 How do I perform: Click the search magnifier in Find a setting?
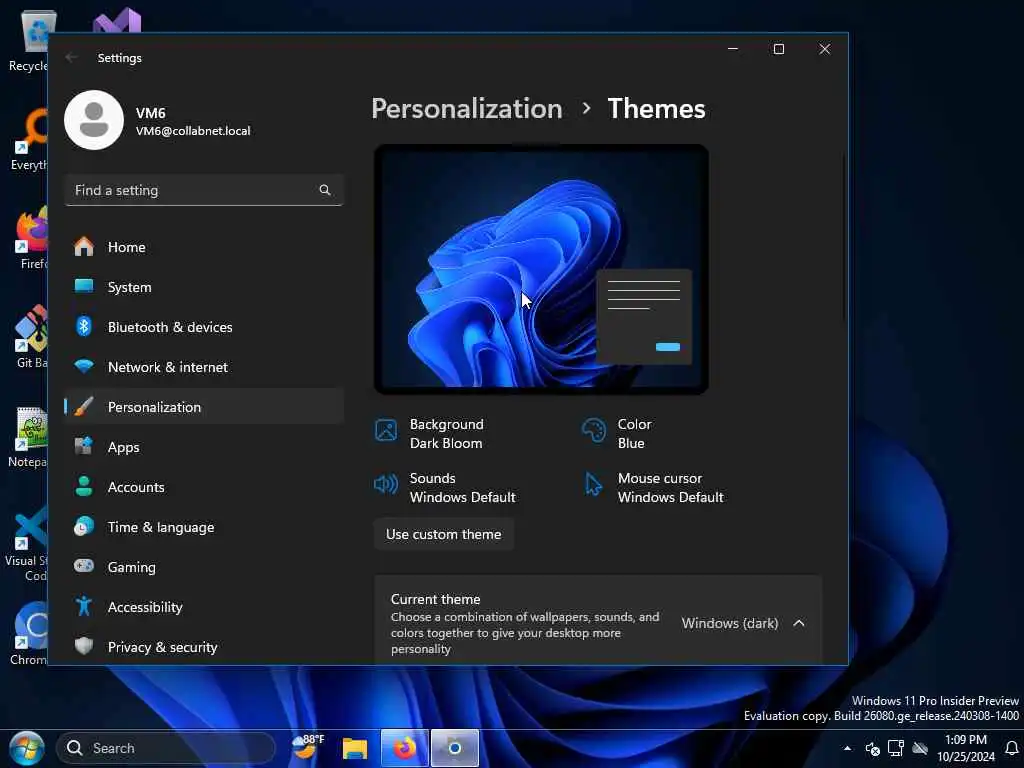coord(325,190)
